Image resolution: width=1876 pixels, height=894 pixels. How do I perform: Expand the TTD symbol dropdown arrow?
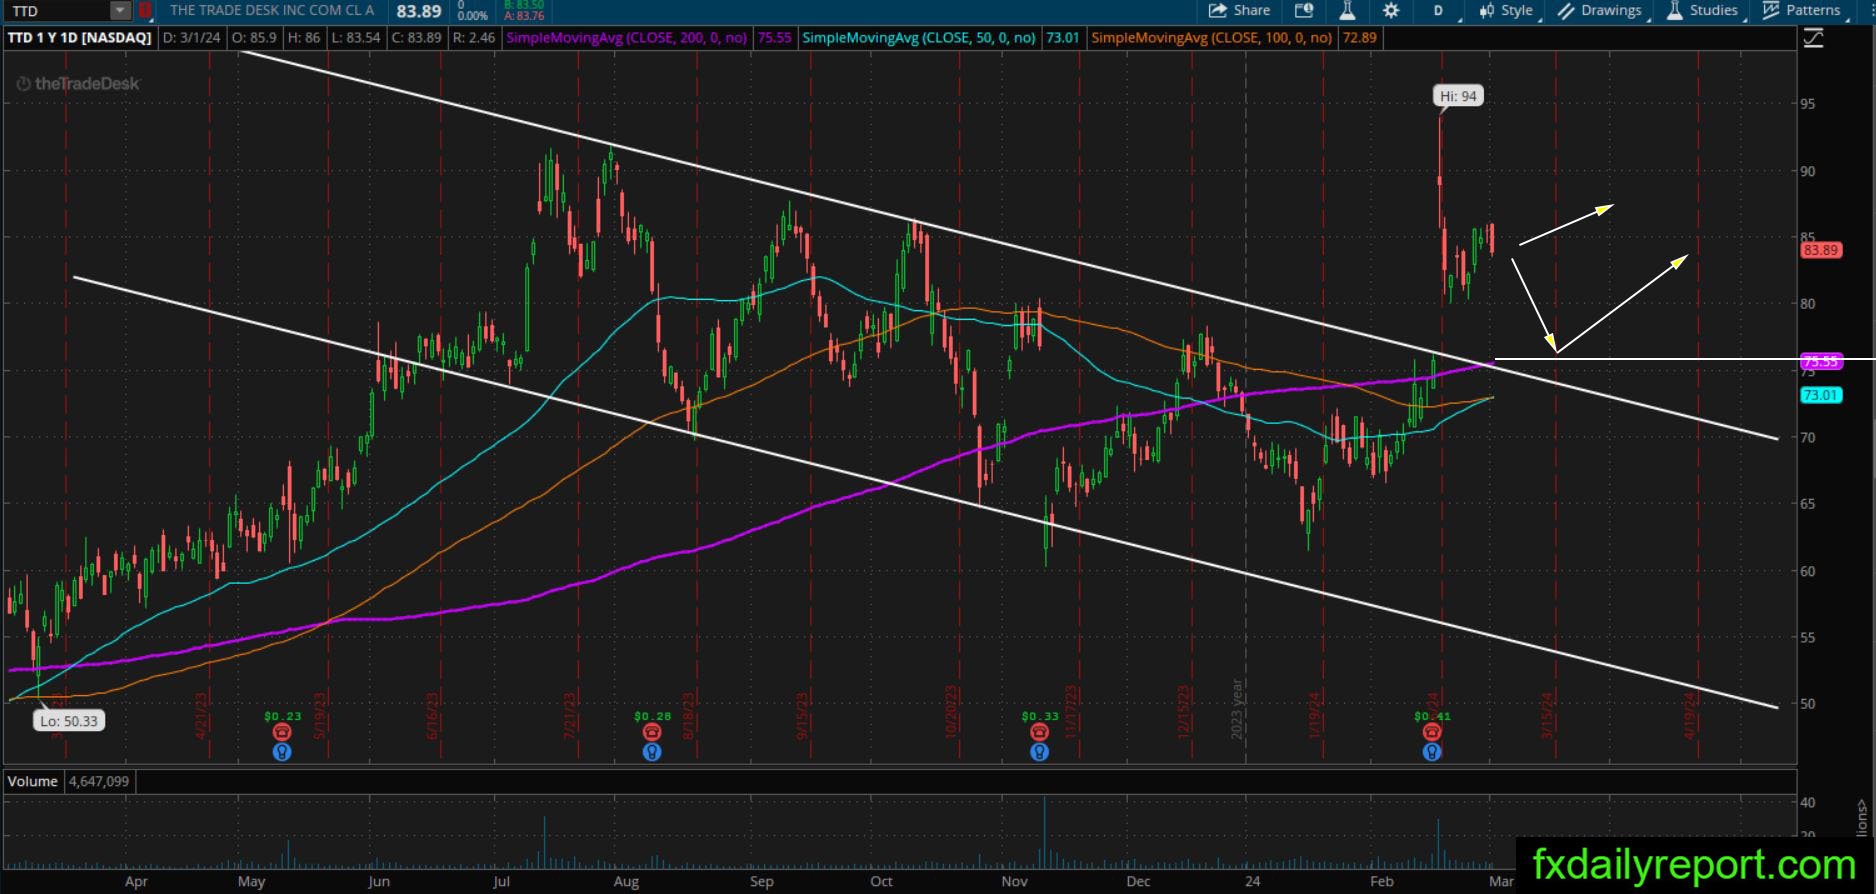tap(120, 11)
